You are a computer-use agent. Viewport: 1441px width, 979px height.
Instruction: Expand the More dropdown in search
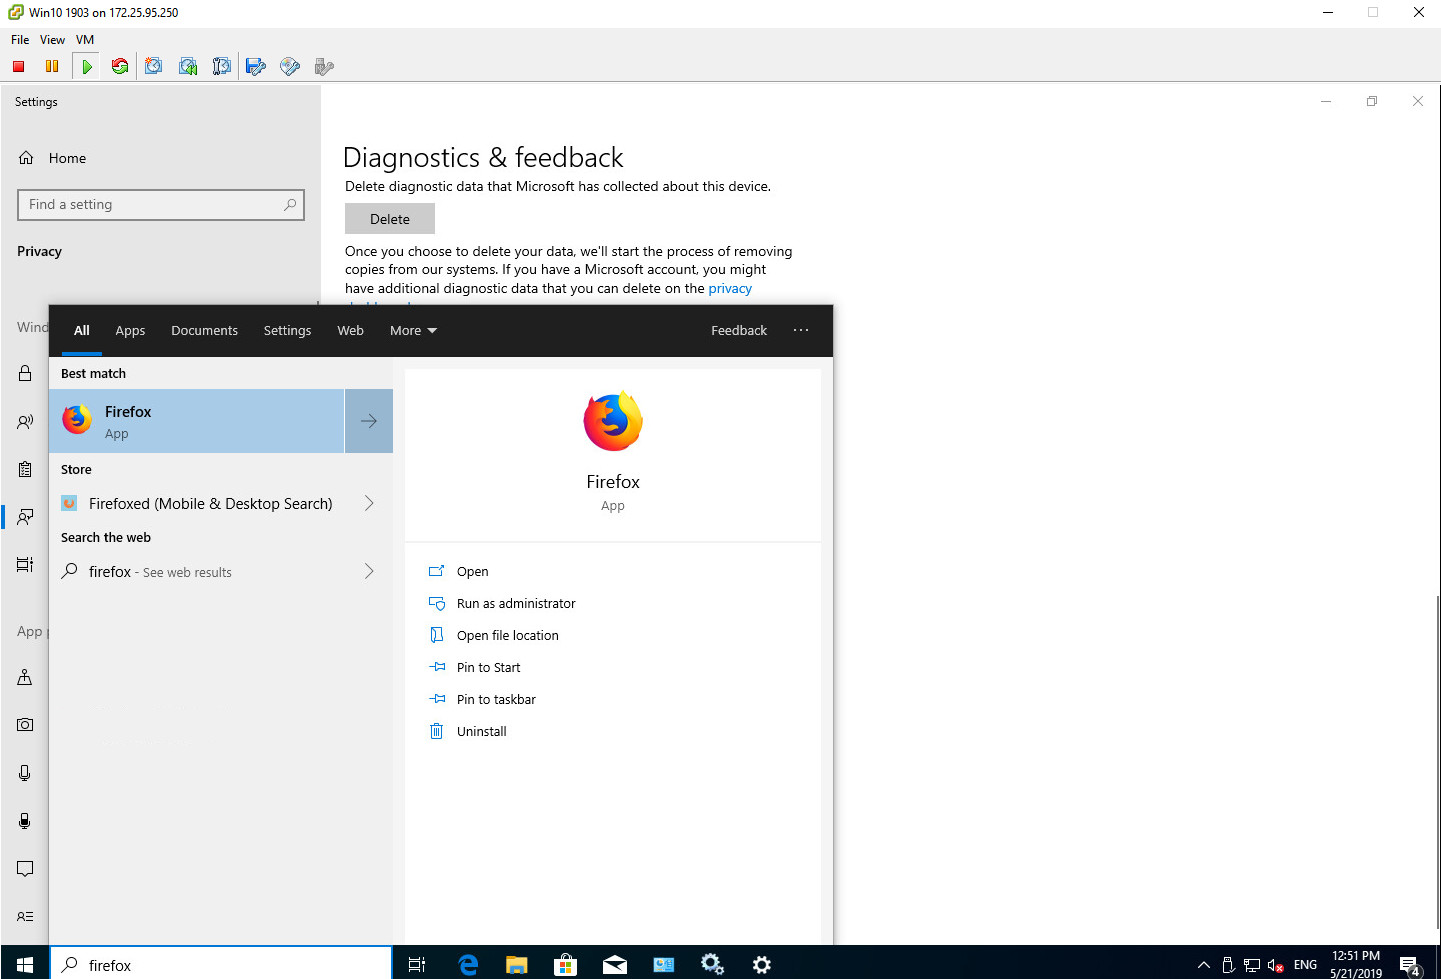[413, 330]
